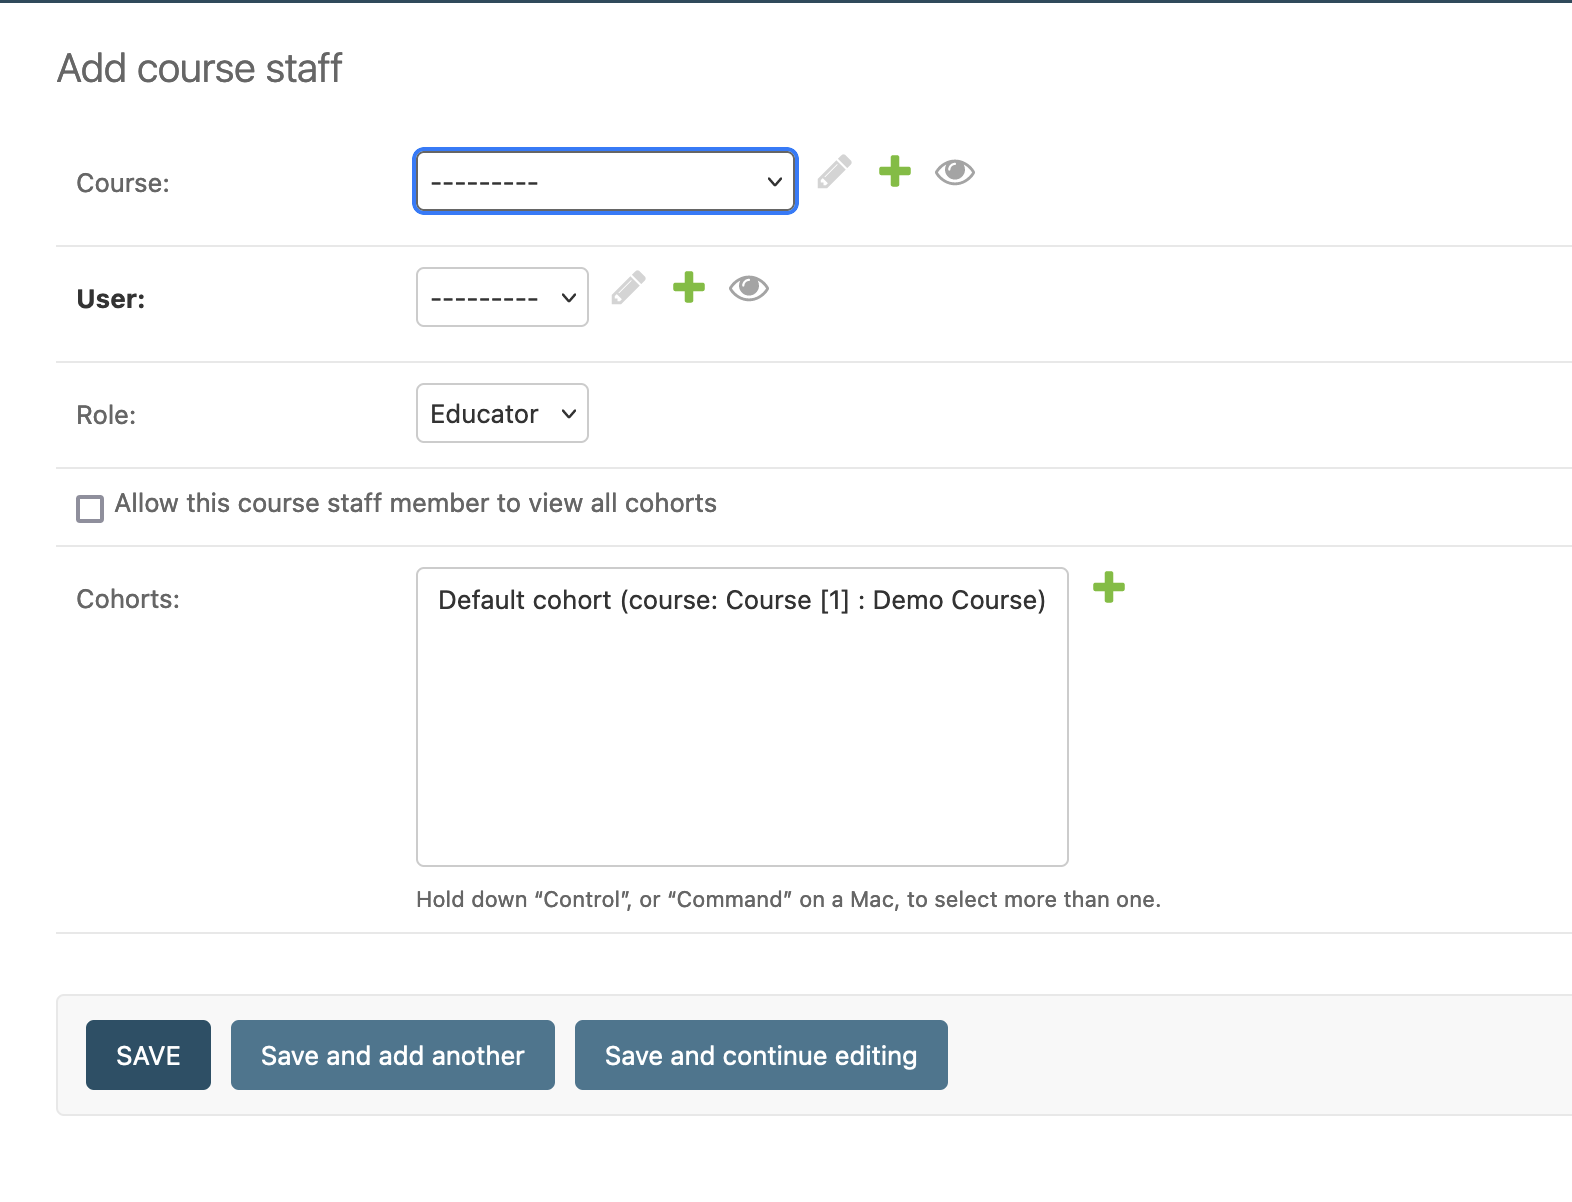Expand the User selection dropdown
This screenshot has width=1572, height=1202.
click(502, 297)
